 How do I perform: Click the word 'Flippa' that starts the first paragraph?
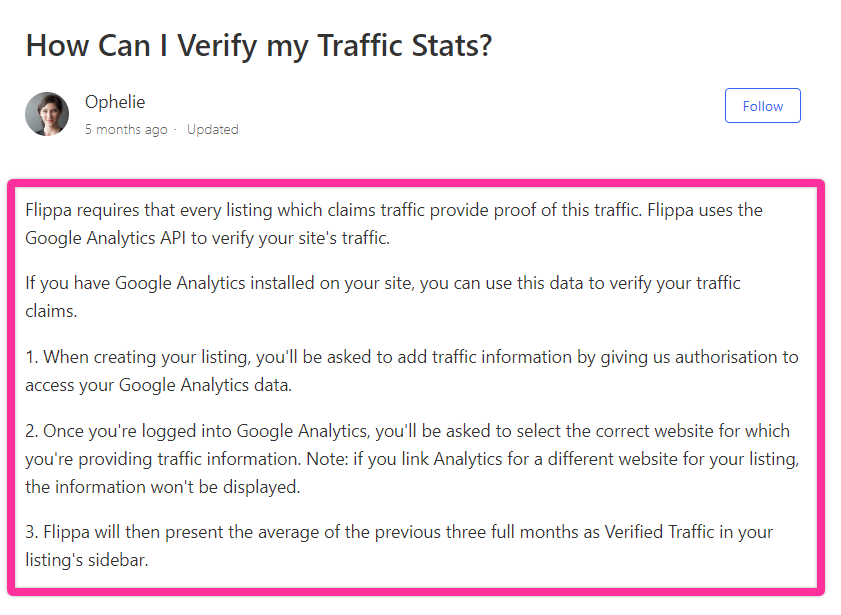(x=48, y=210)
